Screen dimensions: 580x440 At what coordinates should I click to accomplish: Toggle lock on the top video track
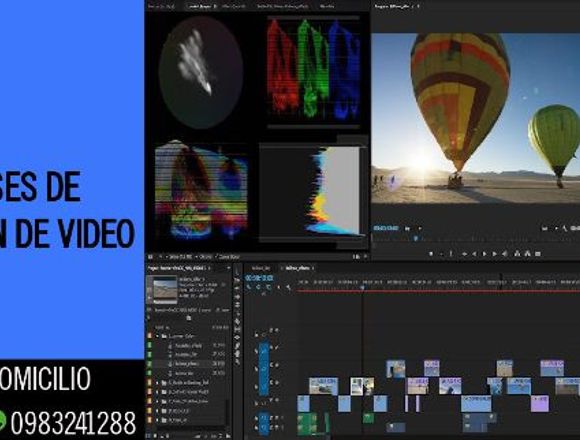pyautogui.click(x=256, y=335)
